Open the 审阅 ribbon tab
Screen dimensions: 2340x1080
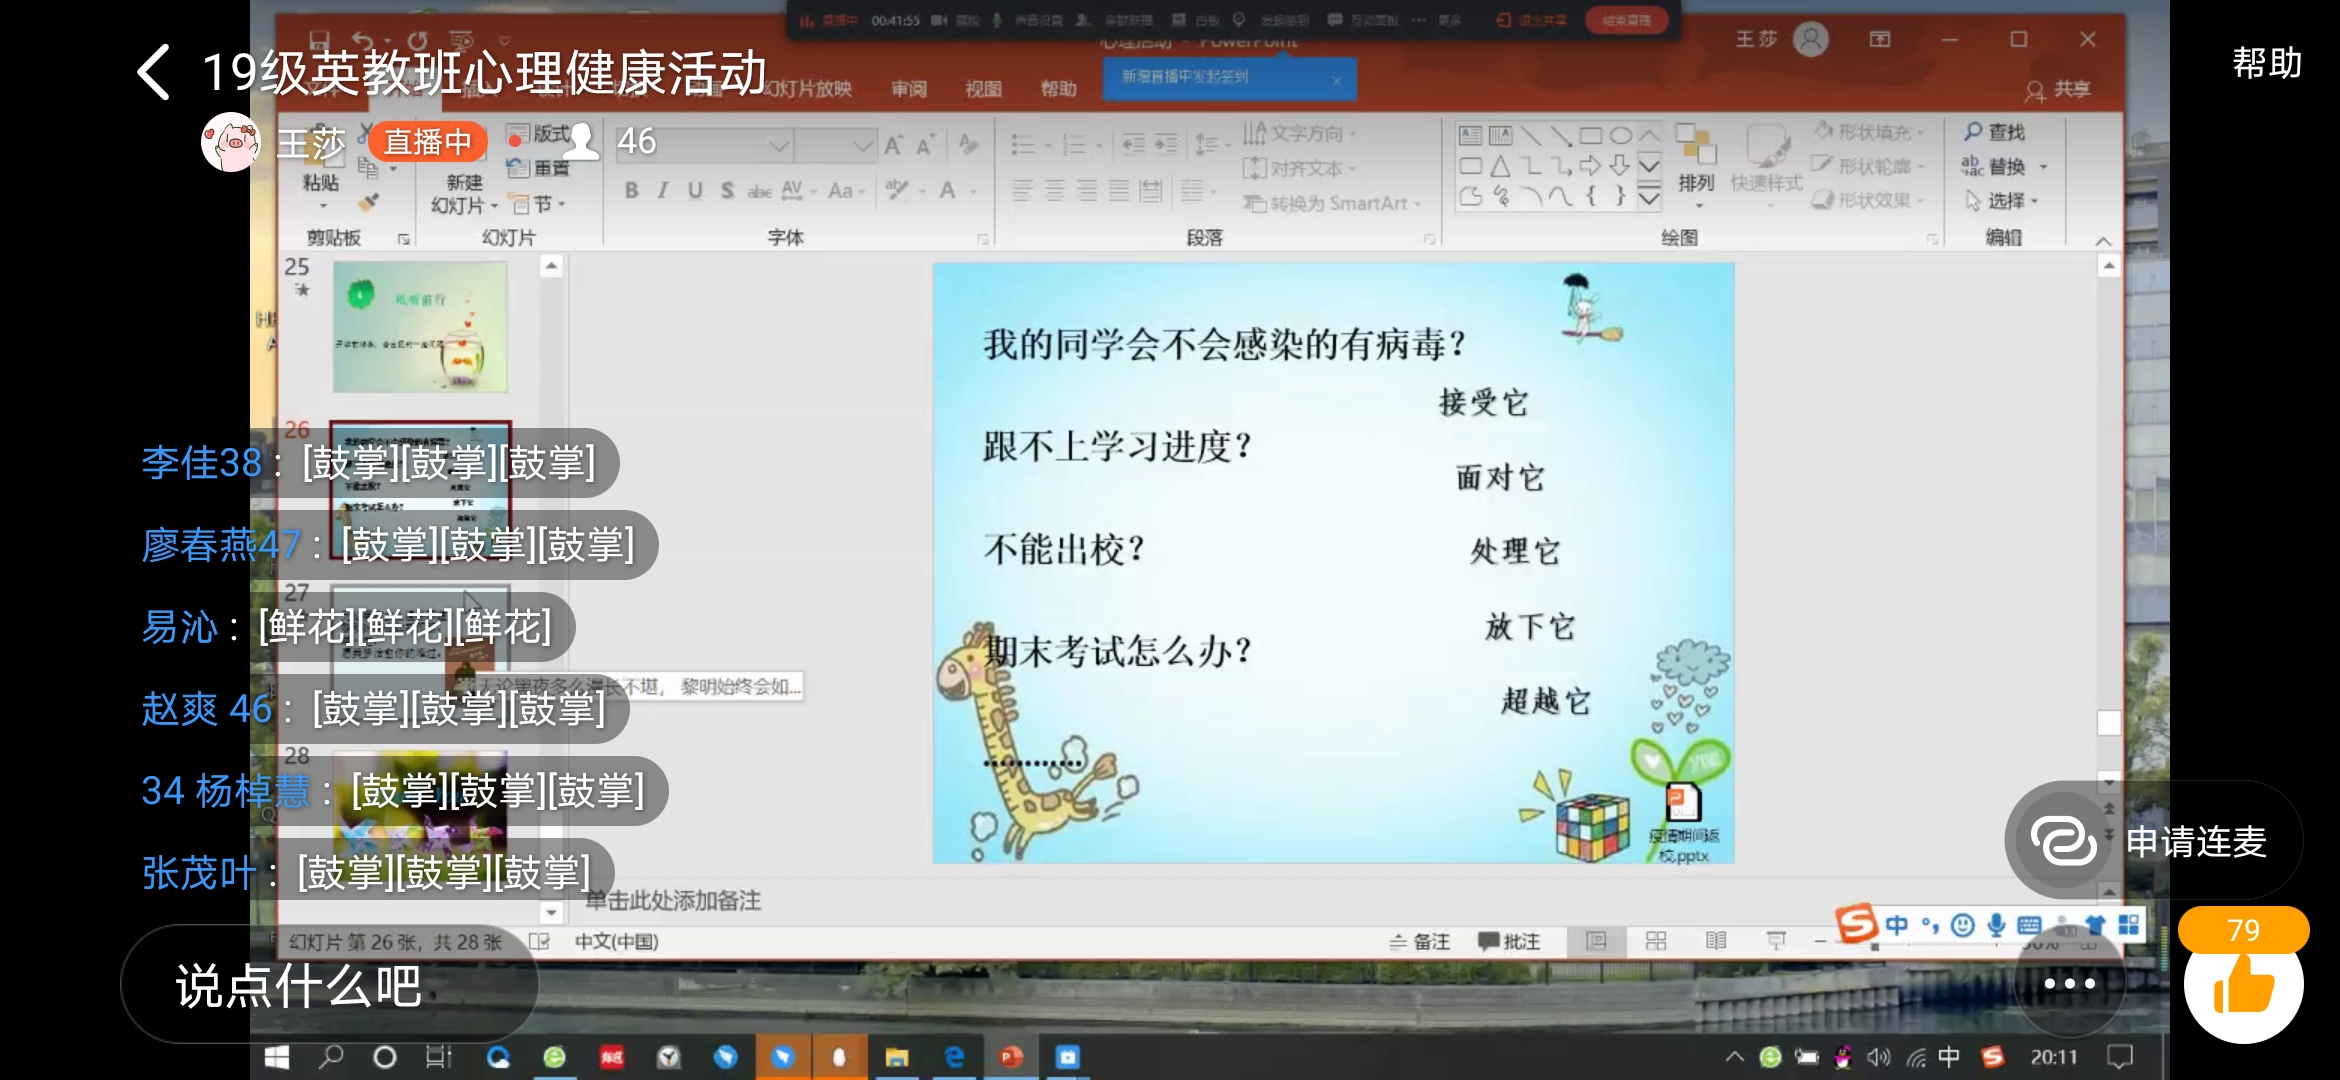[x=909, y=89]
